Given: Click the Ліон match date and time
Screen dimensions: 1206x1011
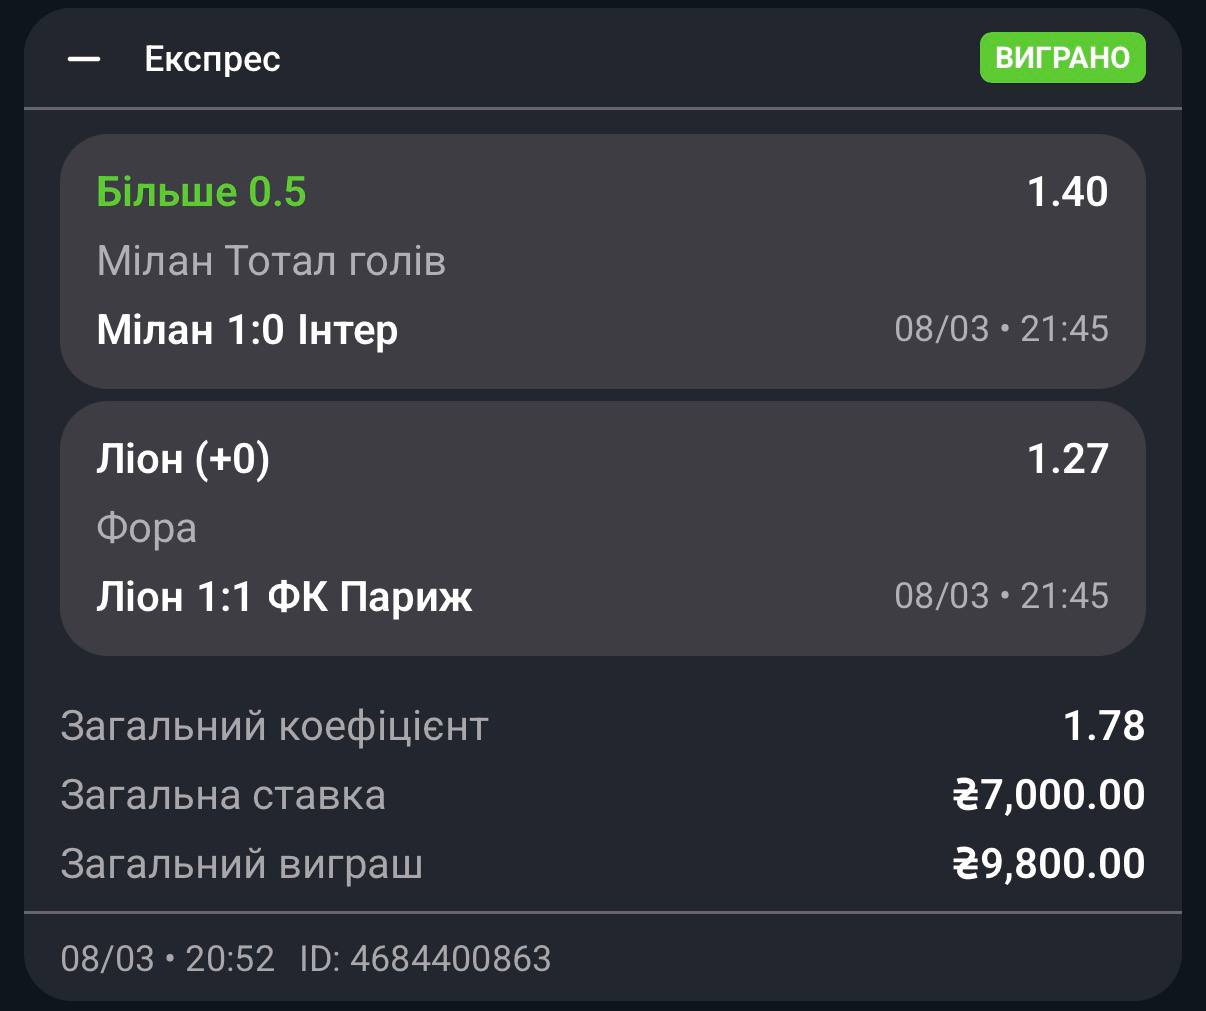Looking at the screenshot, I should [1001, 596].
